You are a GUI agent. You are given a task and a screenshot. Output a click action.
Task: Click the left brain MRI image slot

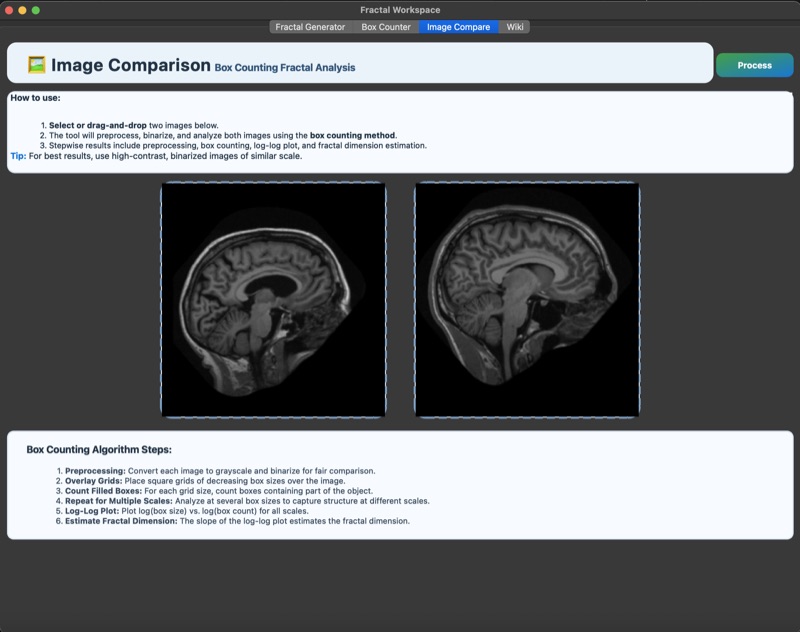point(273,299)
